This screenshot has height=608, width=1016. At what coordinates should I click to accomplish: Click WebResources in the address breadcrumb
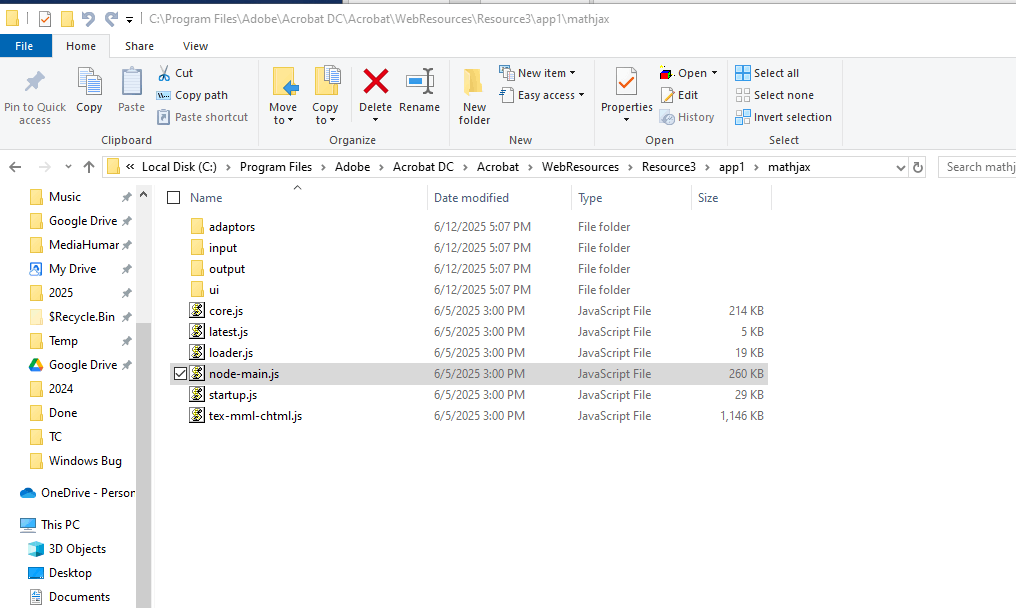tap(580, 167)
